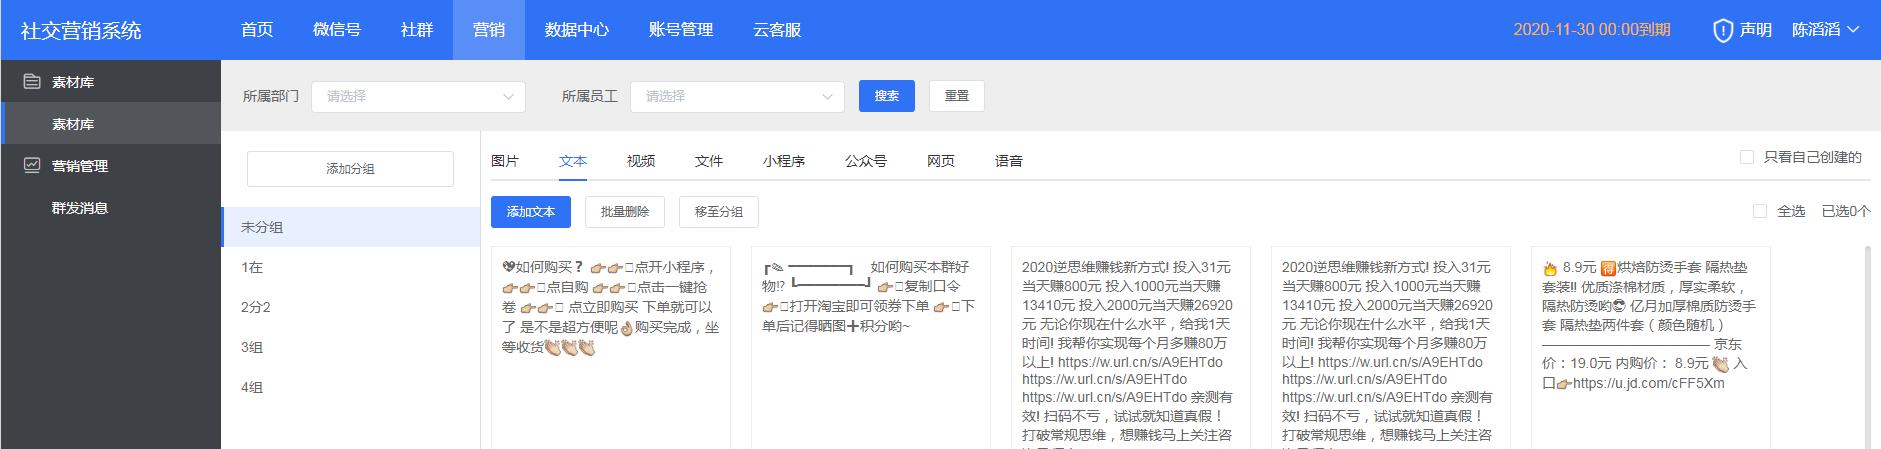The height and width of the screenshot is (449, 1881).
Task: Click the first 2020逆思维赚钱新方式 text card
Action: point(1131,347)
